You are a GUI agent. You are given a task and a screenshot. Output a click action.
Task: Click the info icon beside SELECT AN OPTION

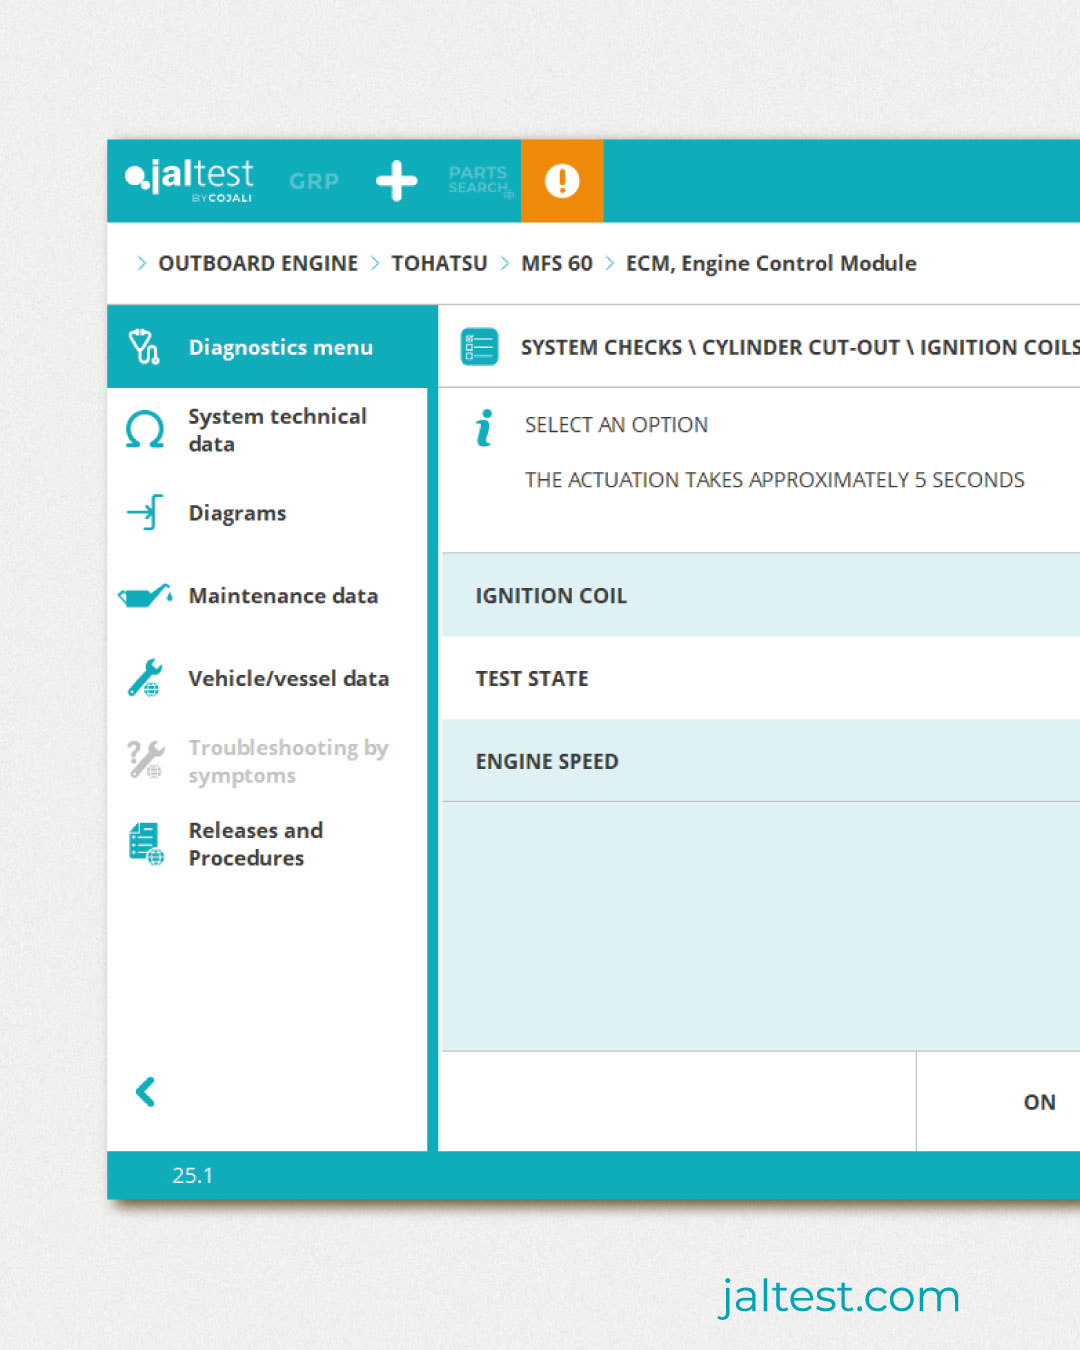[x=484, y=427]
